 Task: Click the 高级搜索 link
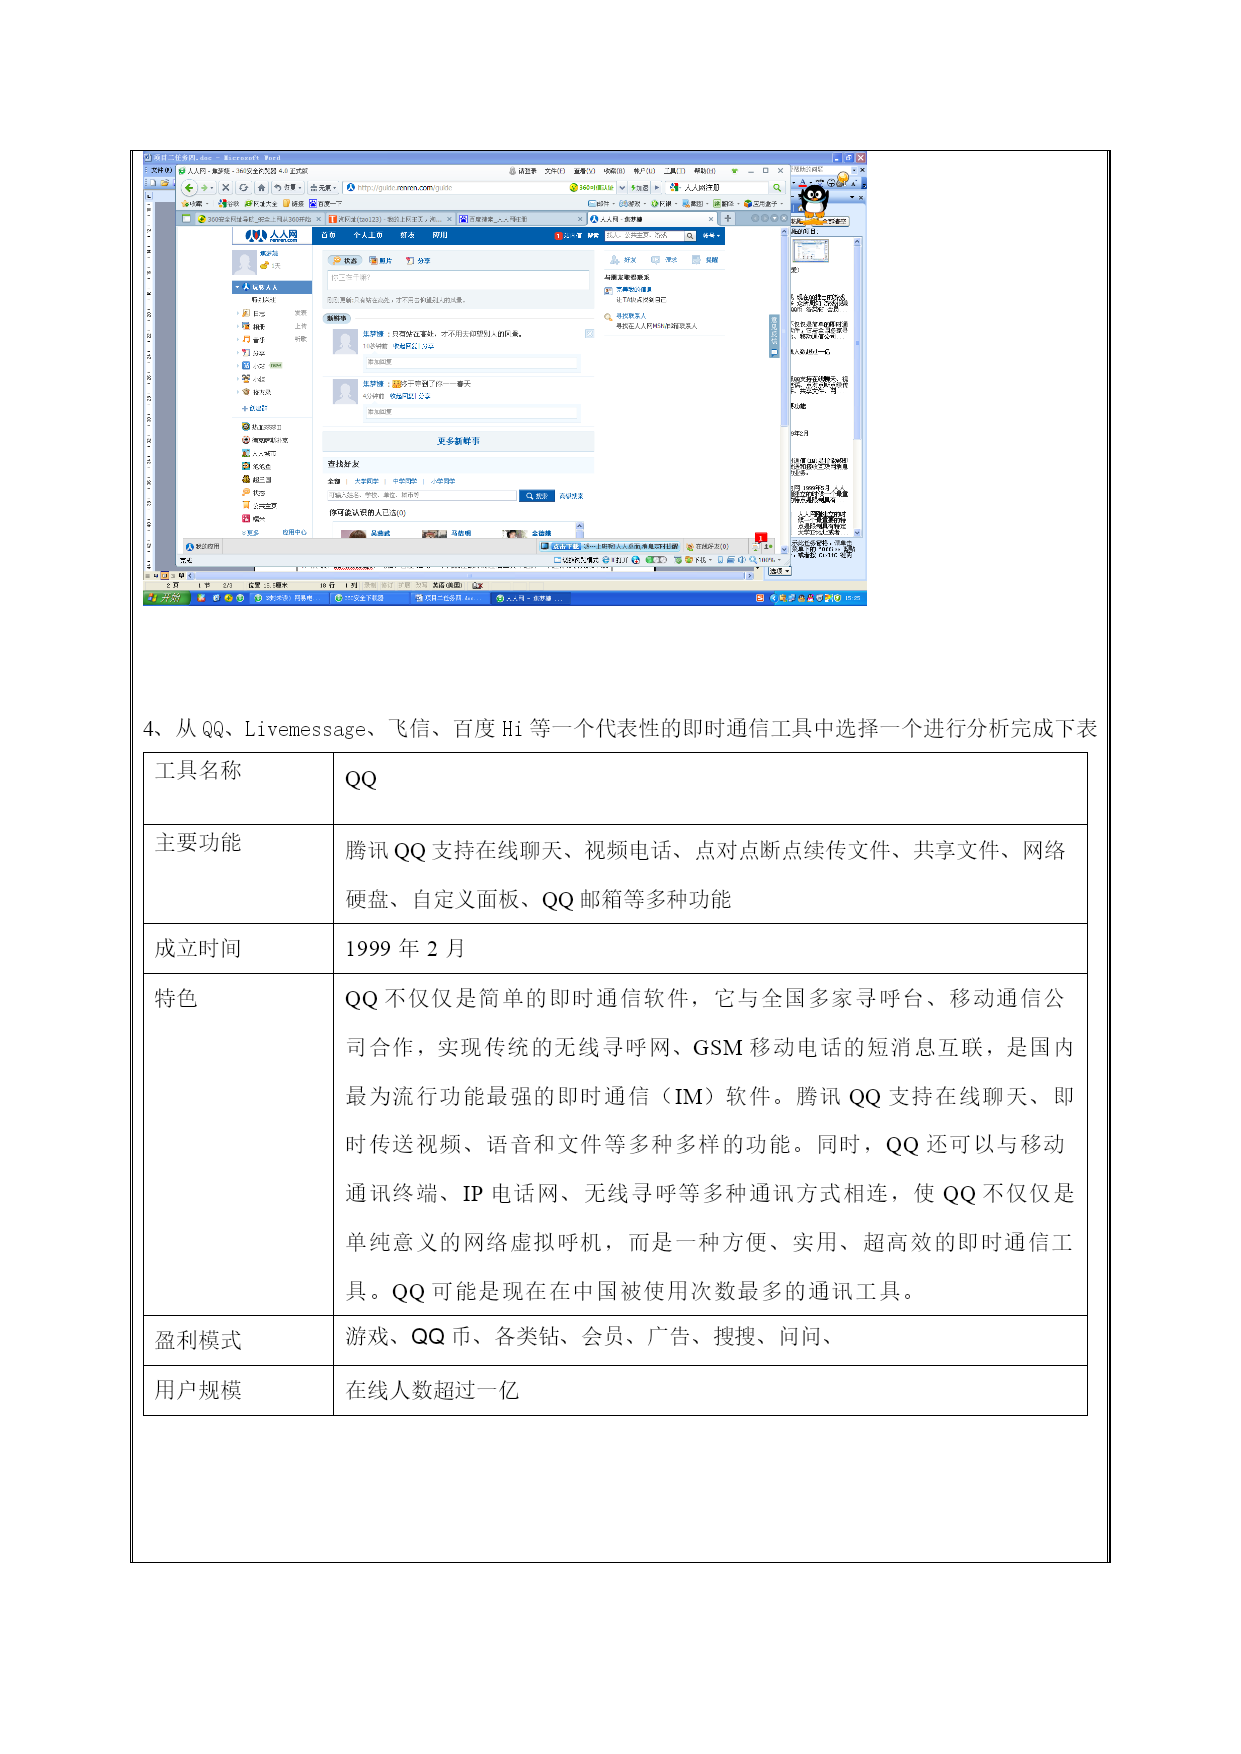(x=571, y=496)
